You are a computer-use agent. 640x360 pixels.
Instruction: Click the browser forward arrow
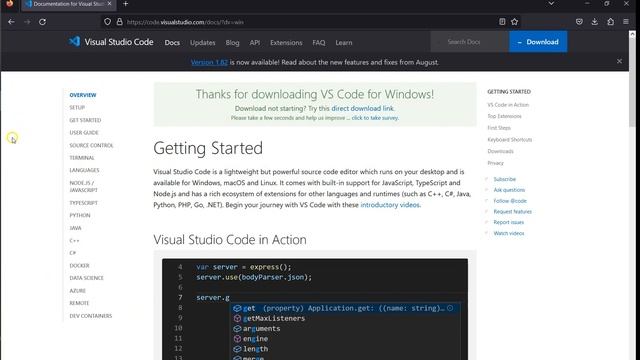point(27,22)
